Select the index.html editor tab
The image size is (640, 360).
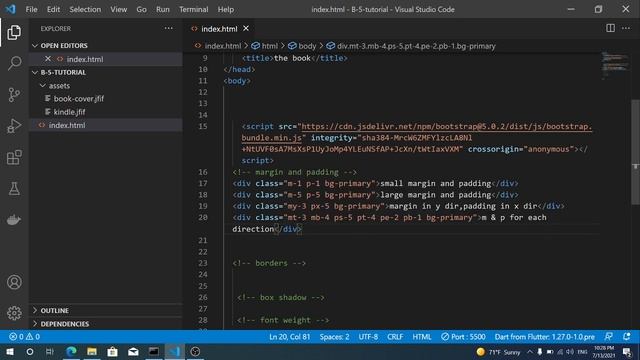[219, 29]
